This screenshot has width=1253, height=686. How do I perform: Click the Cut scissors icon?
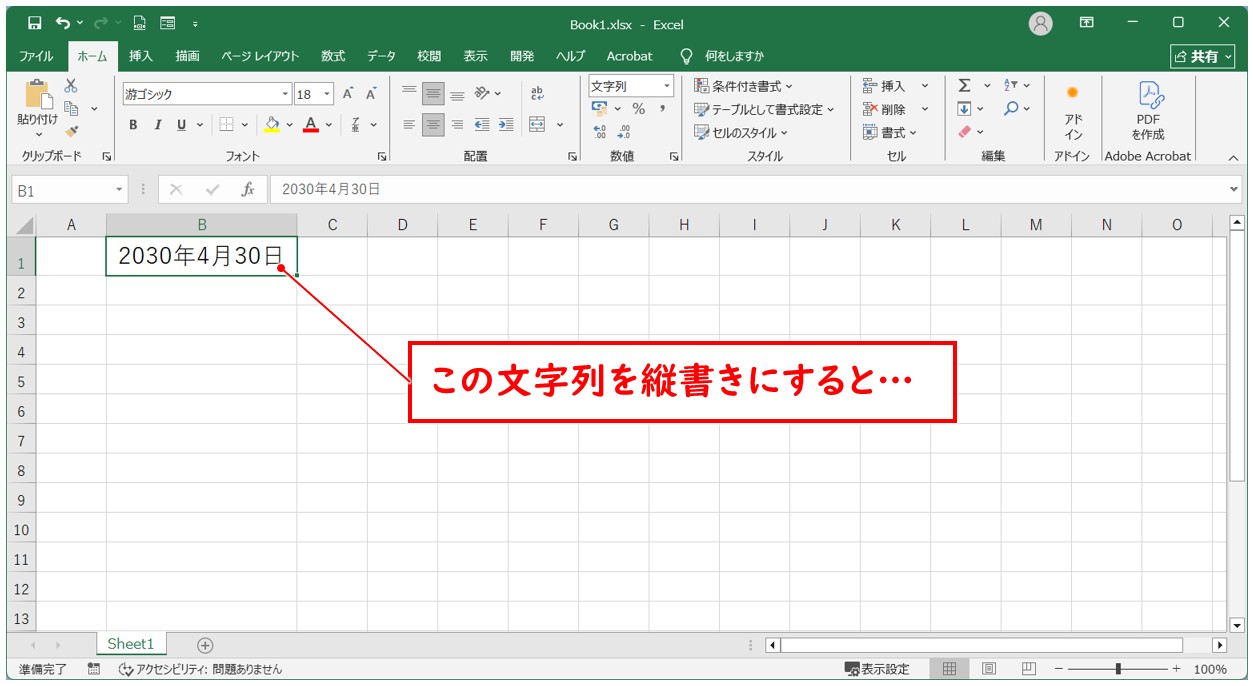[x=71, y=87]
